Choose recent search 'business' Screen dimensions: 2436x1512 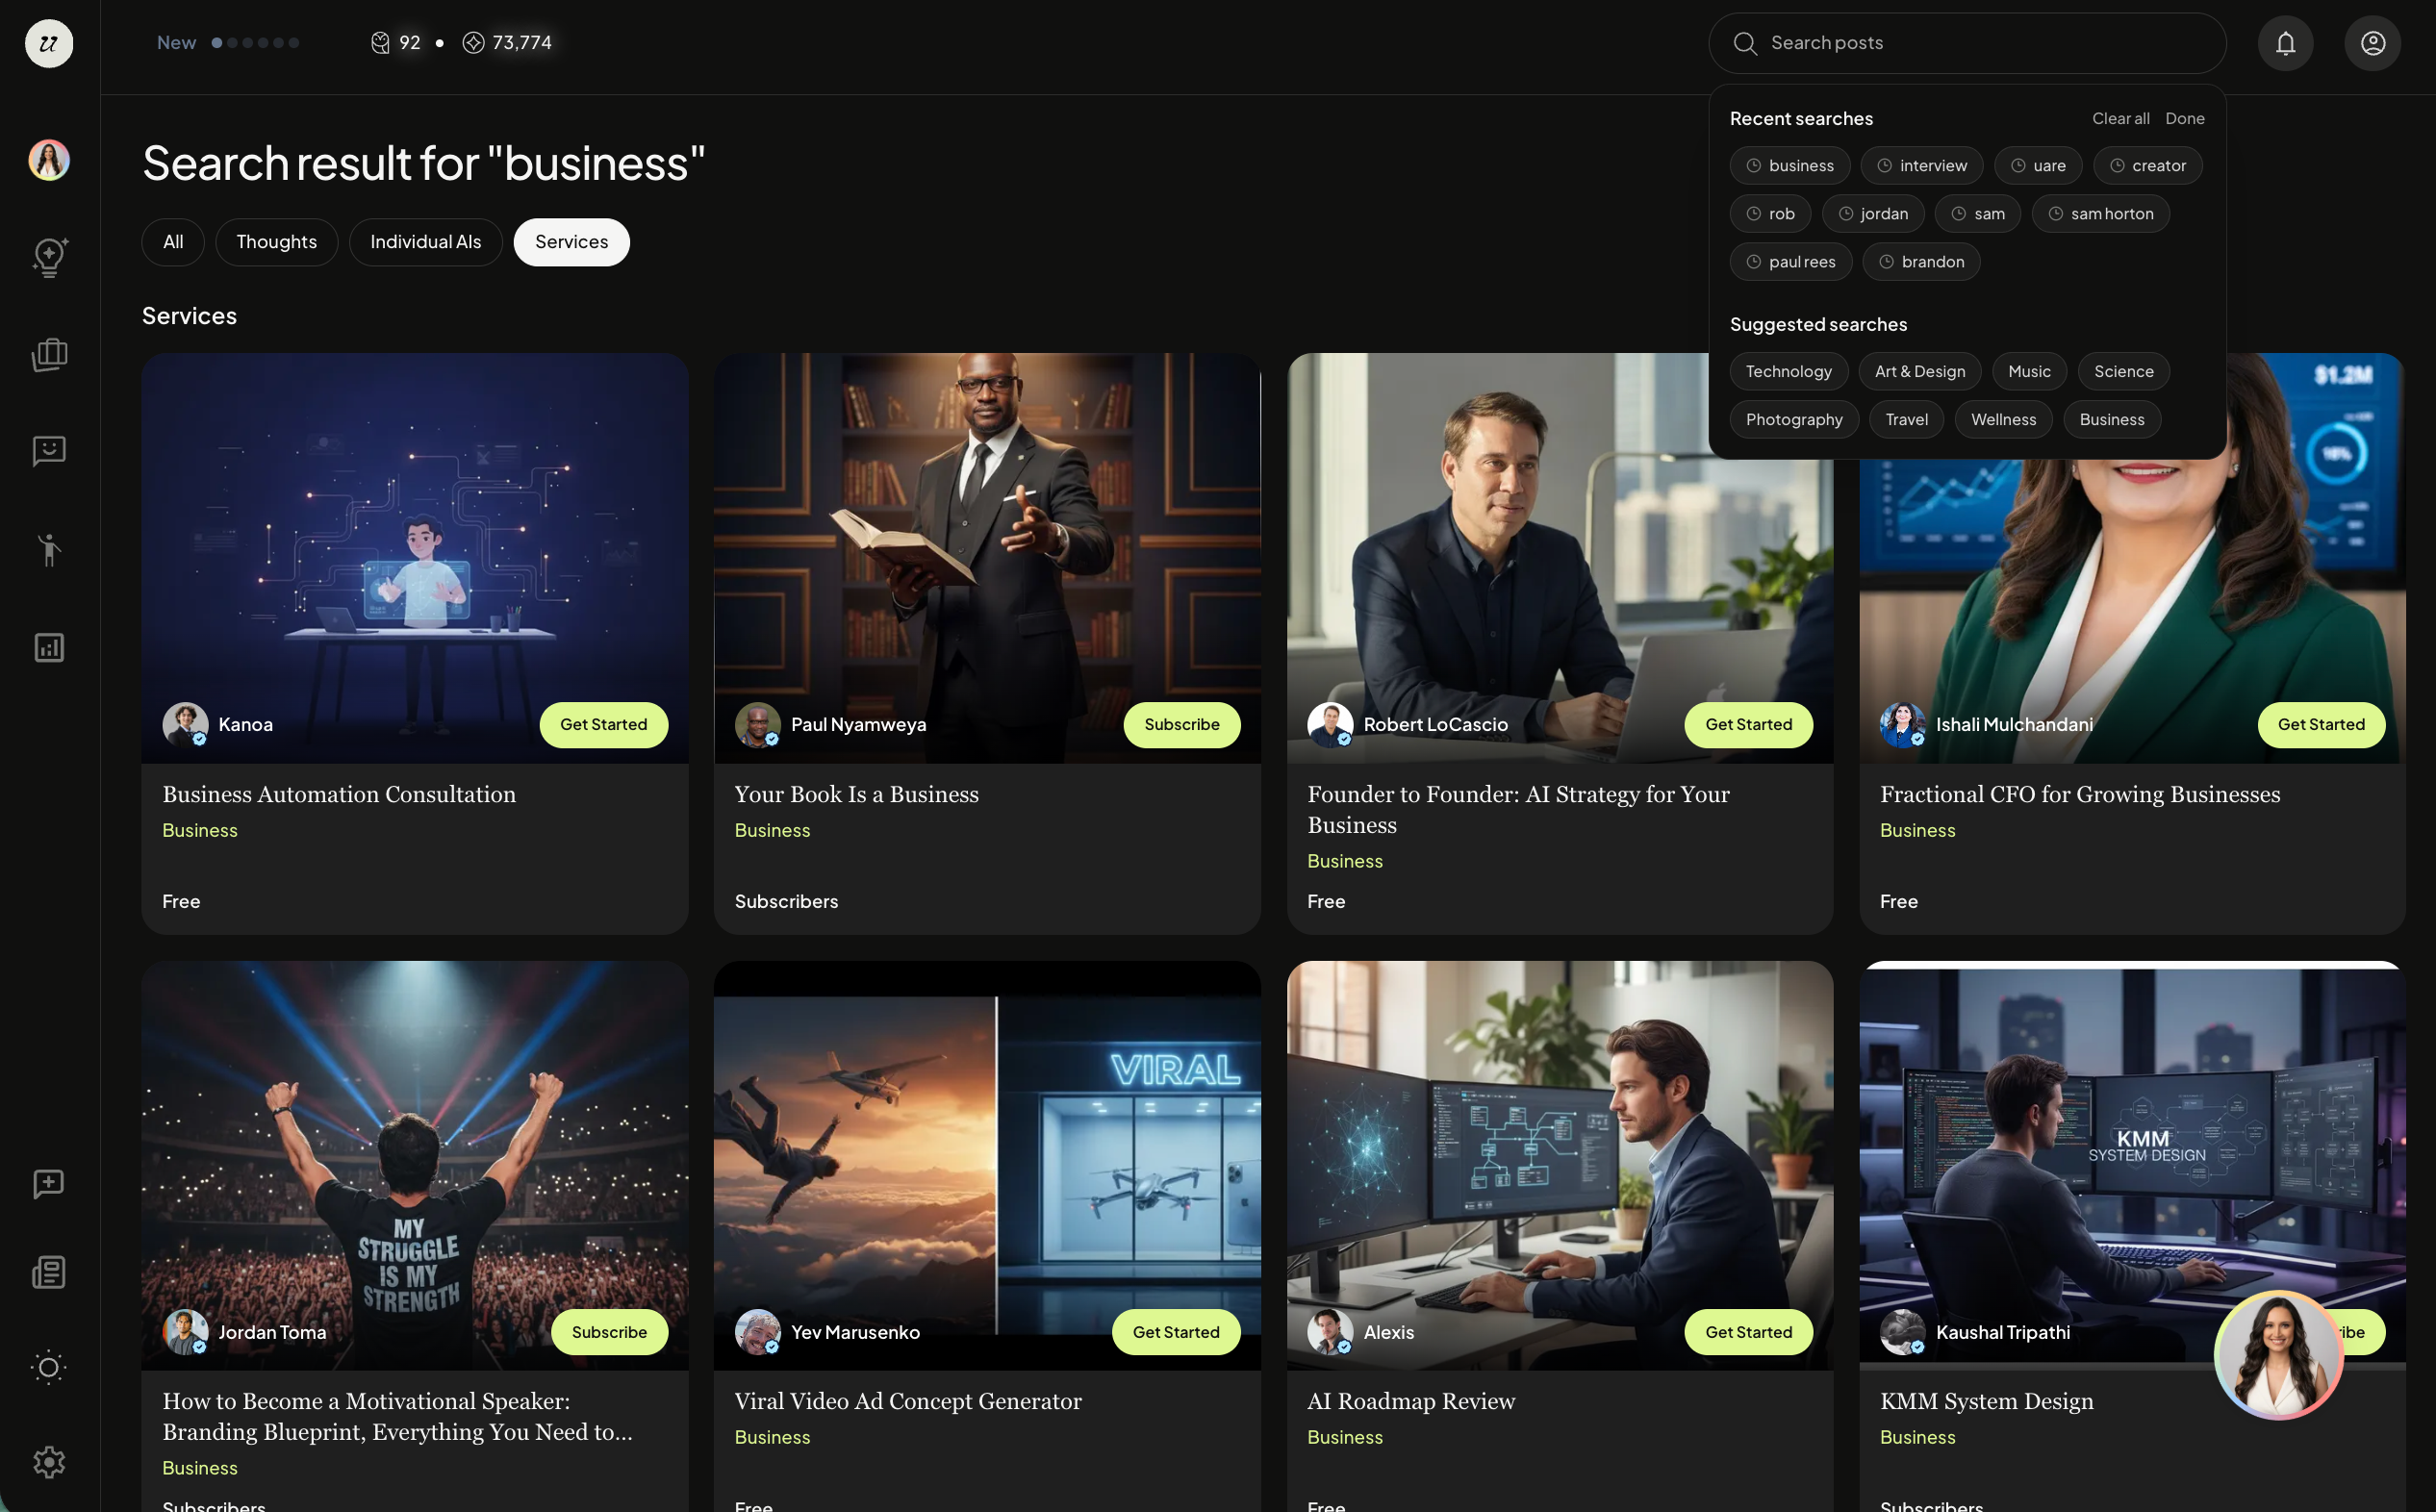pos(1789,166)
